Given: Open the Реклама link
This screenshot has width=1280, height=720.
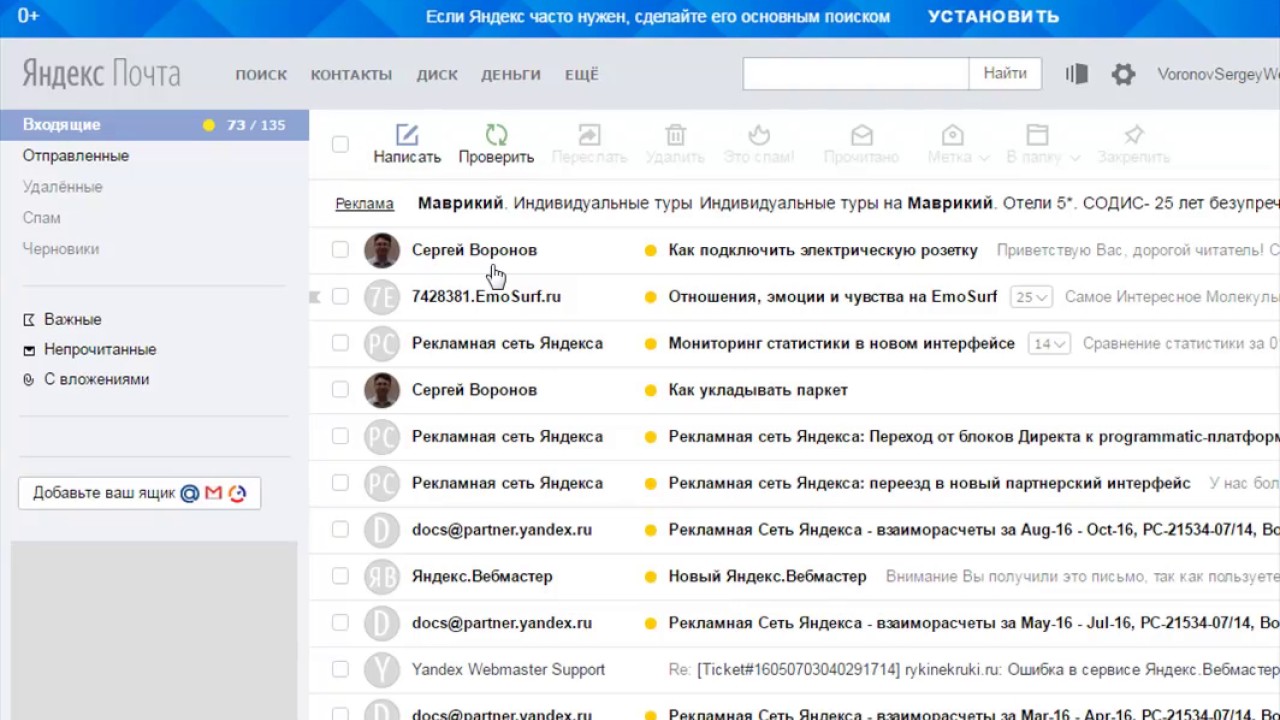Looking at the screenshot, I should 364,203.
